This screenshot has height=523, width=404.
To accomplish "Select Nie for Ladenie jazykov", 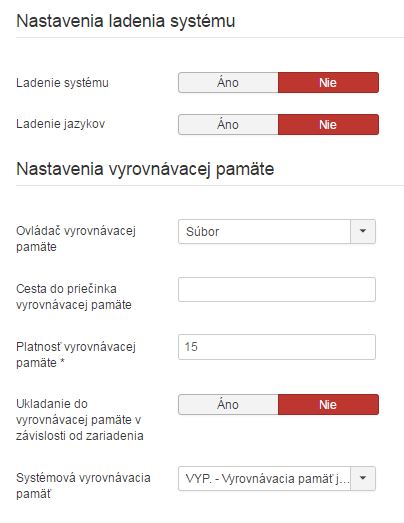I will click(x=328, y=124).
